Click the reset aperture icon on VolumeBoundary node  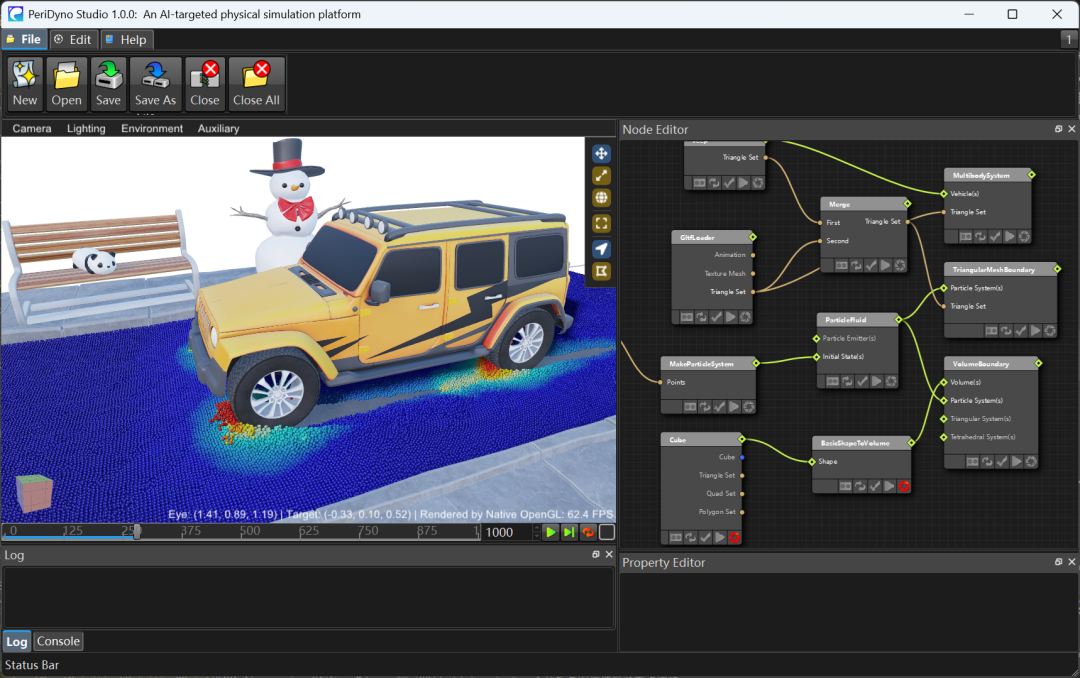(x=1031, y=462)
